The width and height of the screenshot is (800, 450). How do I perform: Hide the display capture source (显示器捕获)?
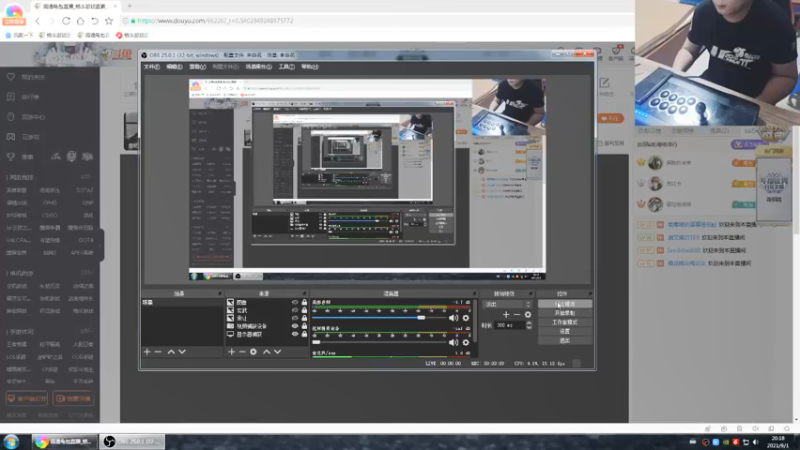(295, 334)
